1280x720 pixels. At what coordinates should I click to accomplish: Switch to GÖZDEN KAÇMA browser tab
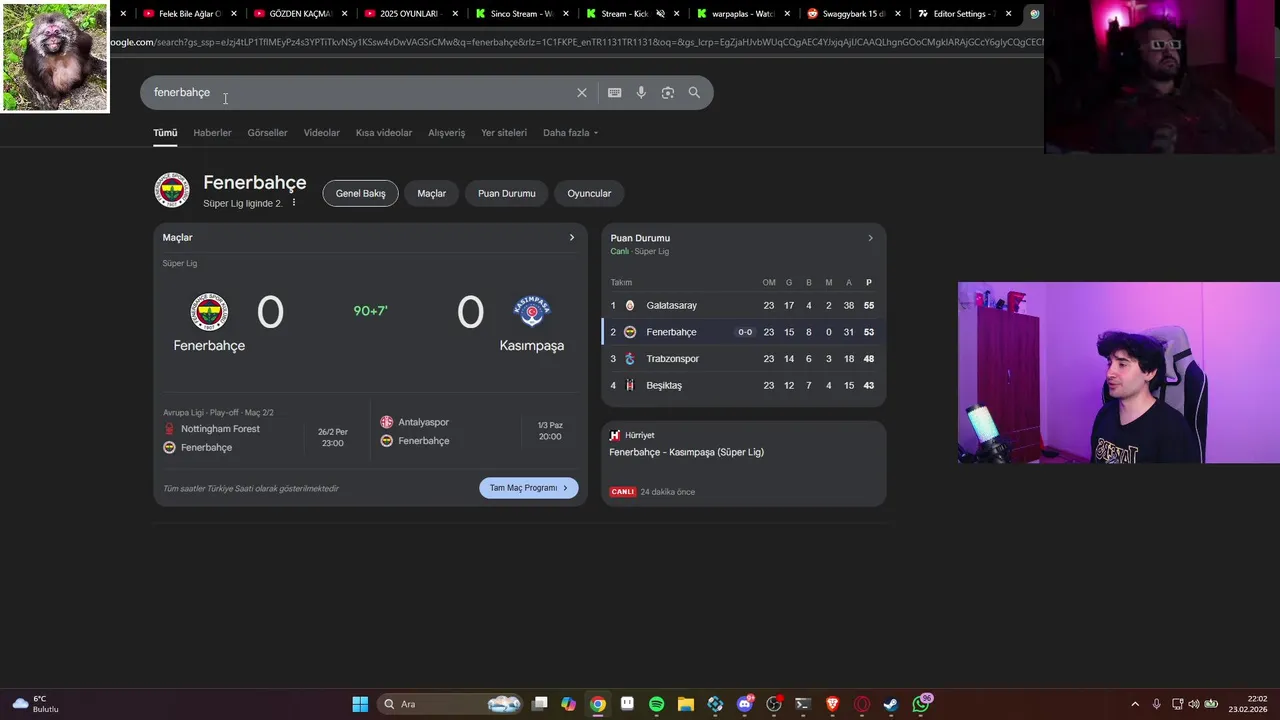click(298, 14)
